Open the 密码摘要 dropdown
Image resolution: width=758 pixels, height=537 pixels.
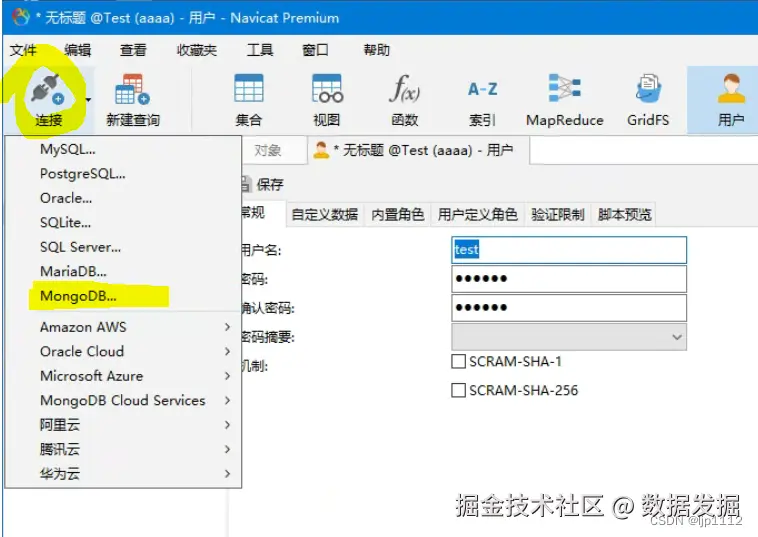tap(569, 337)
